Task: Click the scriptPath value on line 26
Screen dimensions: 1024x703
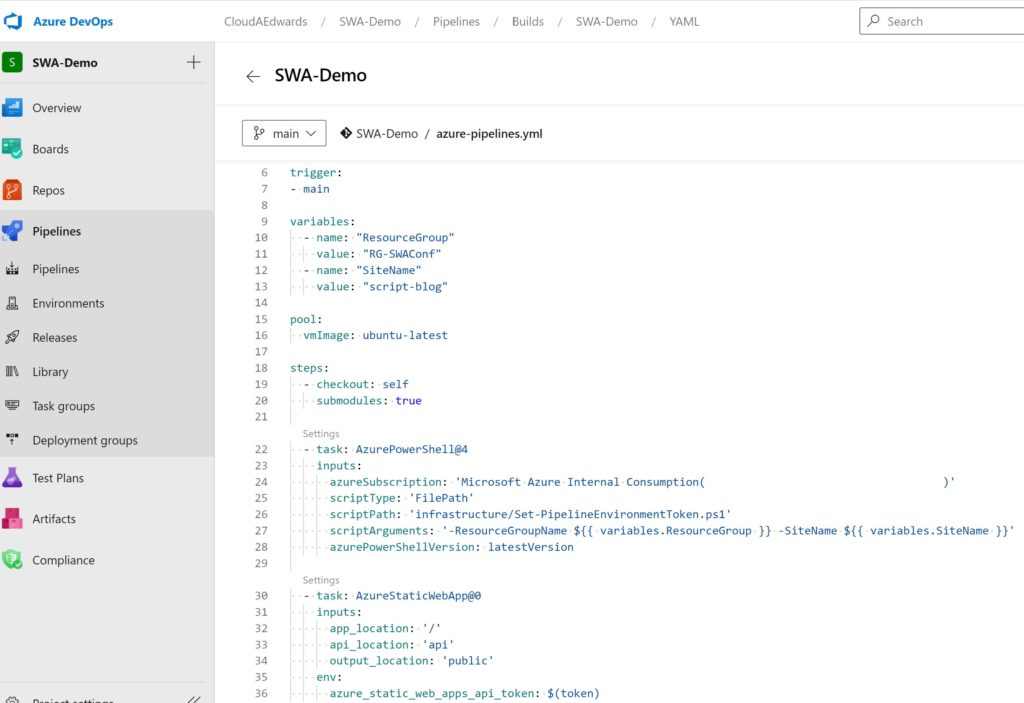Action: click(x=569, y=514)
